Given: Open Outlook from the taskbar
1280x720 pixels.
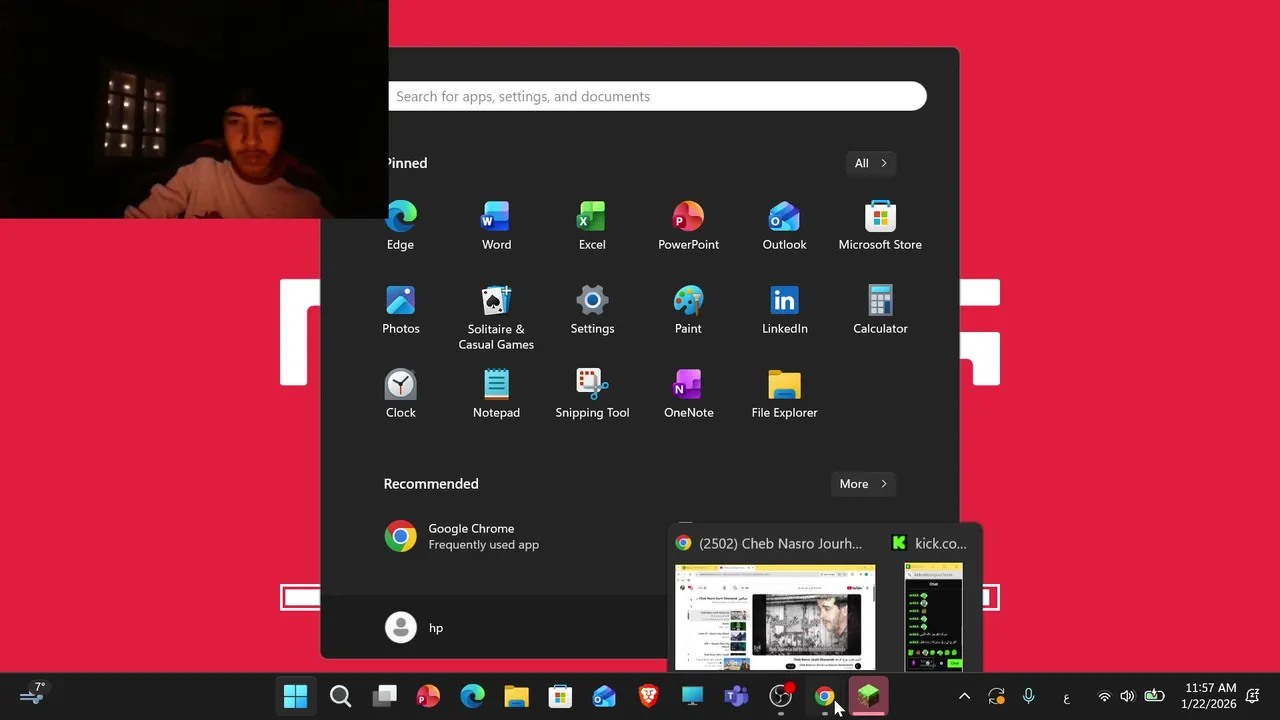Looking at the screenshot, I should point(604,696).
